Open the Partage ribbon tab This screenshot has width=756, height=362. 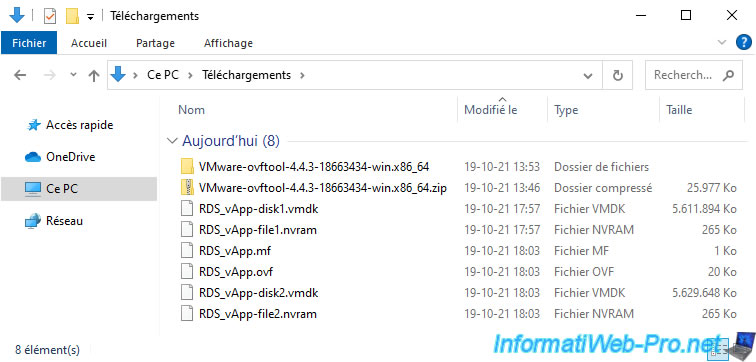point(155,43)
